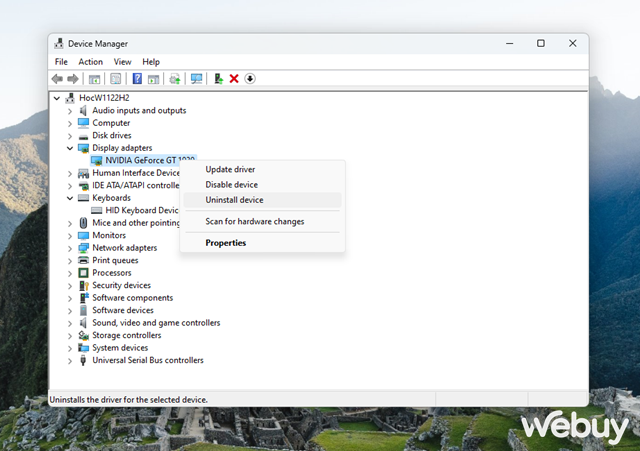
Task: Open the View menu
Action: point(122,62)
